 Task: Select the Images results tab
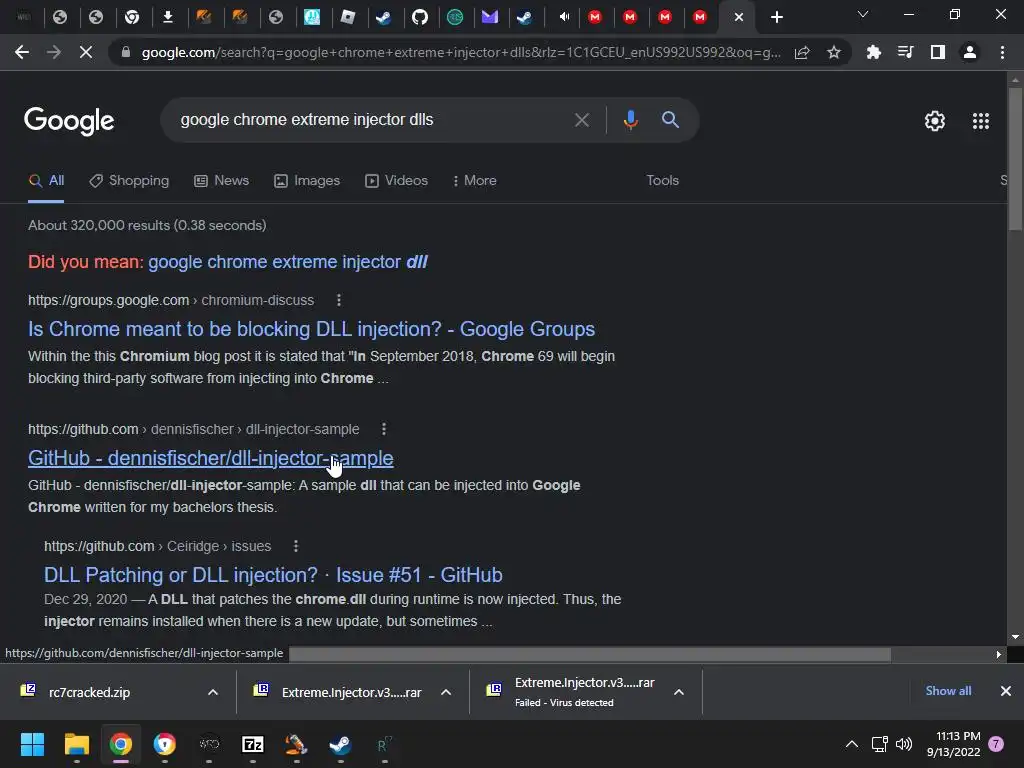coord(307,181)
